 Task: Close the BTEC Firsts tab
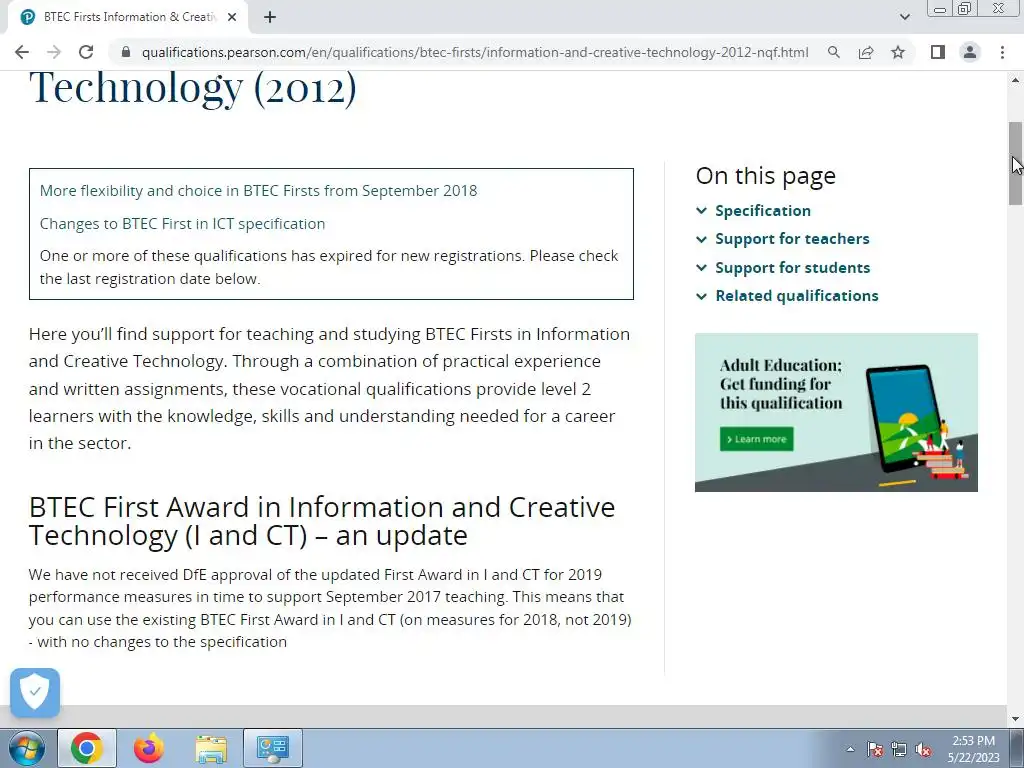pos(232,18)
